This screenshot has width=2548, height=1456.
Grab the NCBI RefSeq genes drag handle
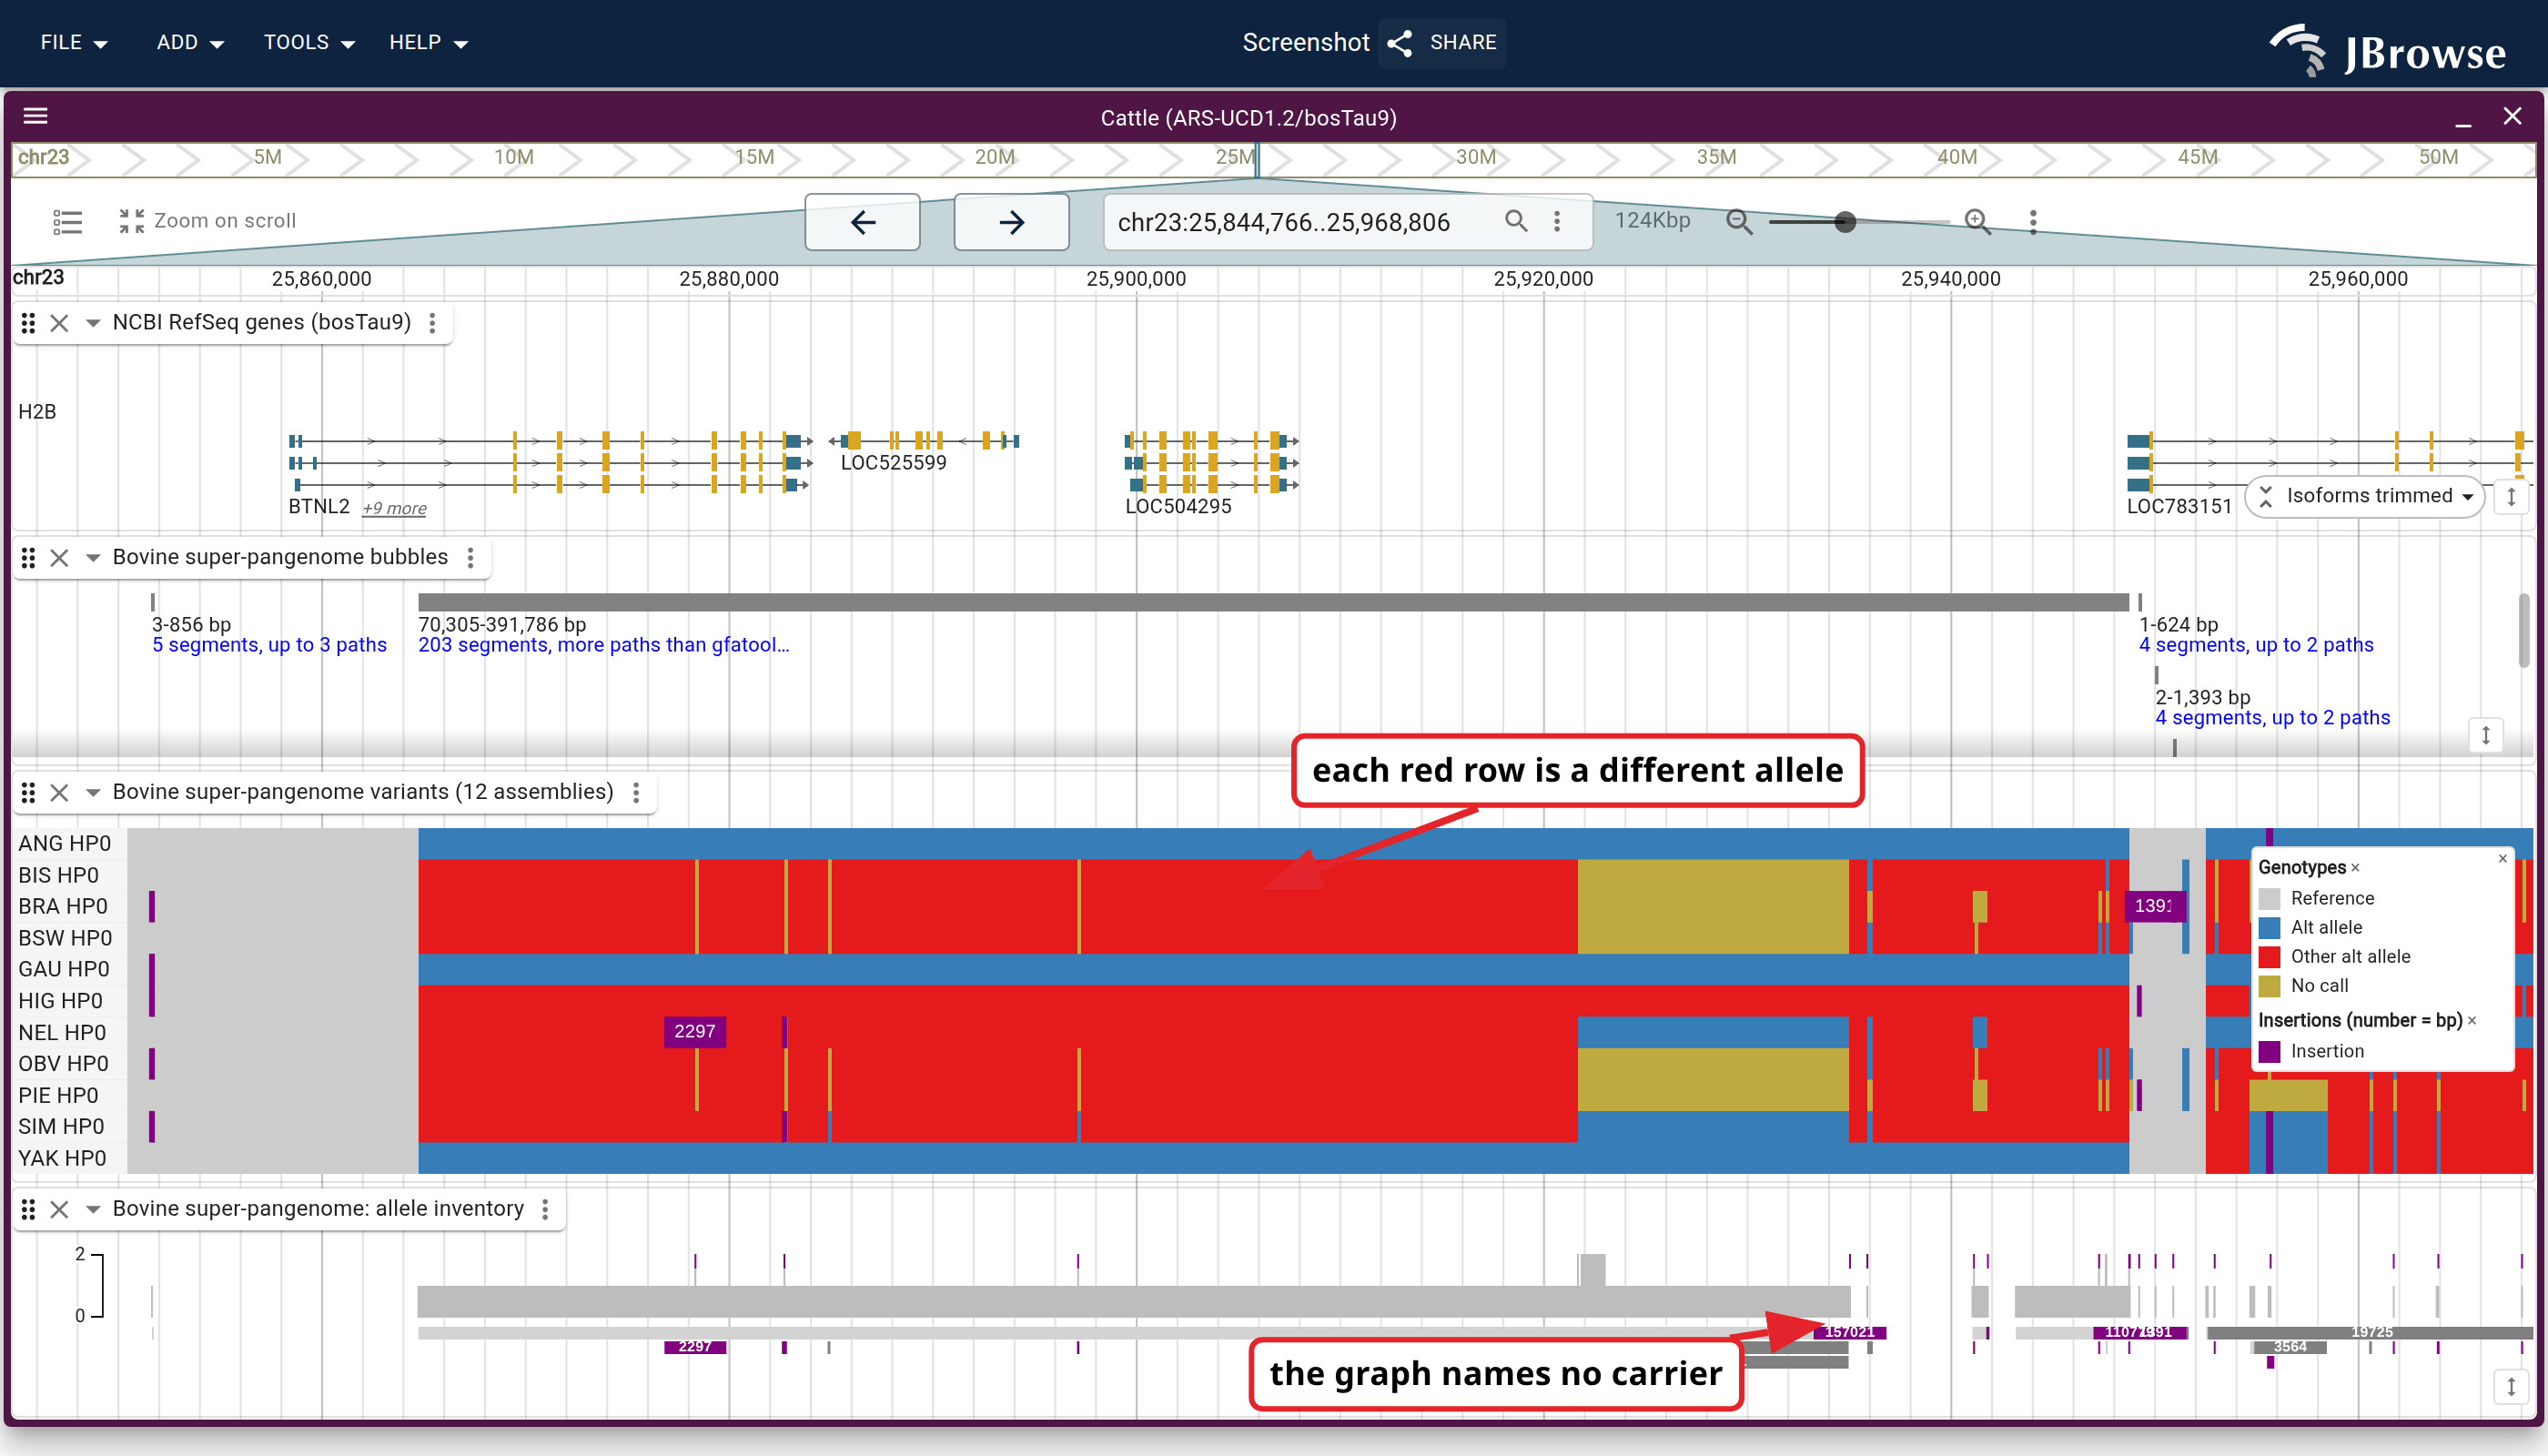pos(28,323)
